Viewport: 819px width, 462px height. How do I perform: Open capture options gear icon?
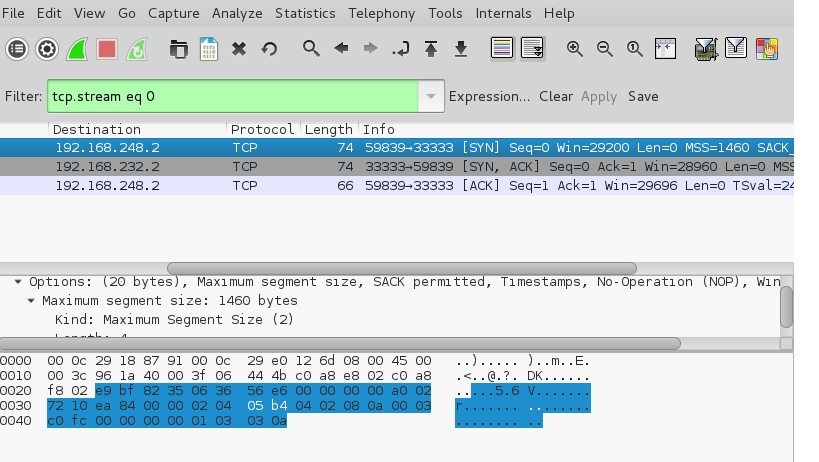pos(47,48)
